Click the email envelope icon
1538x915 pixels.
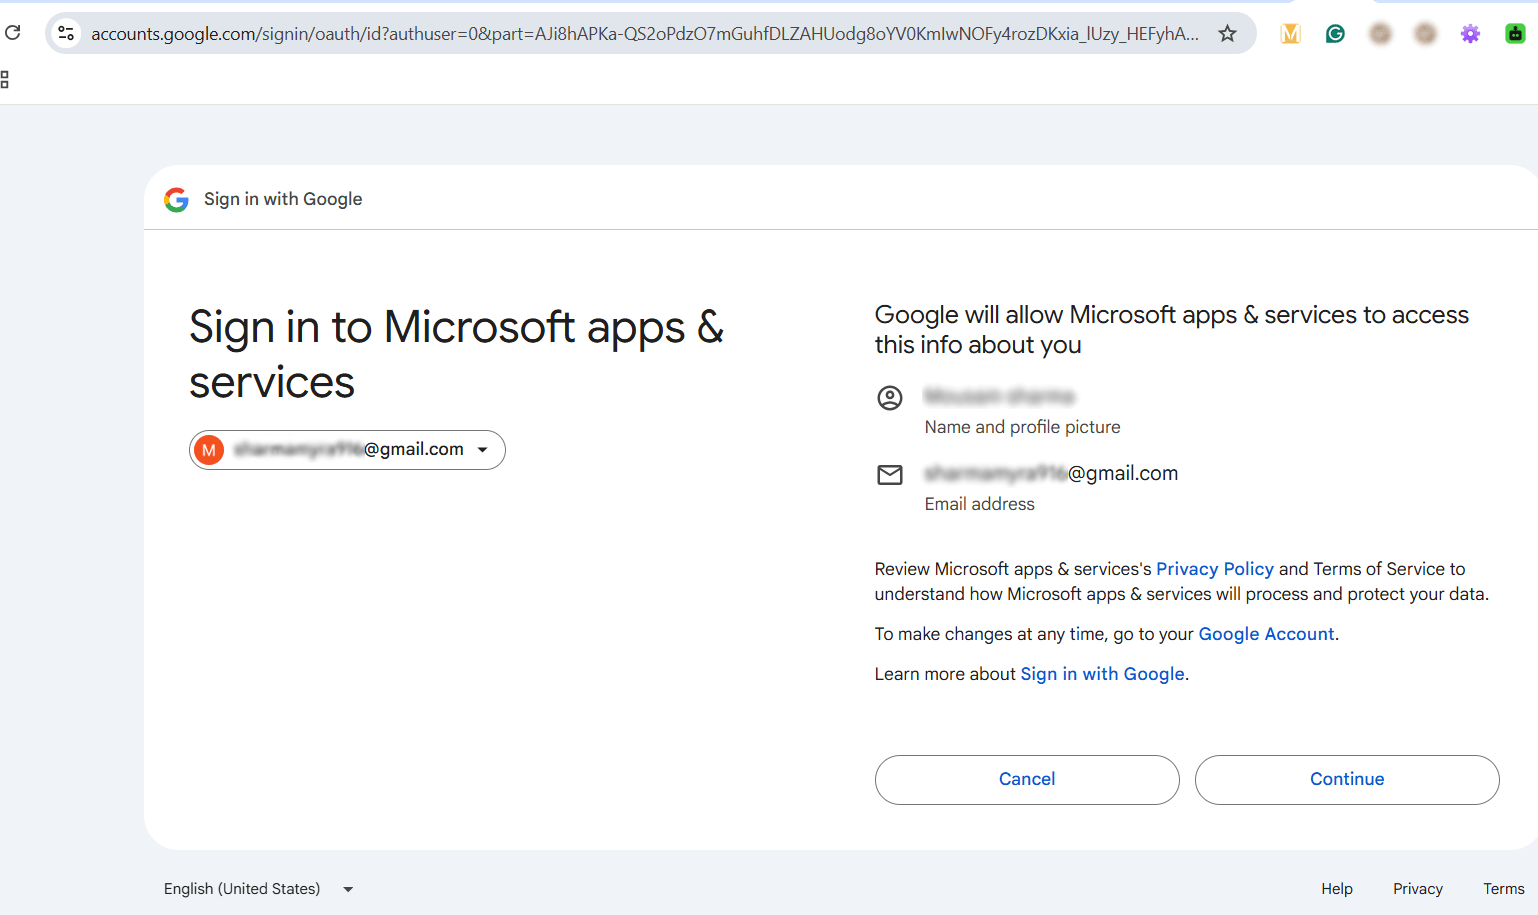click(x=890, y=474)
